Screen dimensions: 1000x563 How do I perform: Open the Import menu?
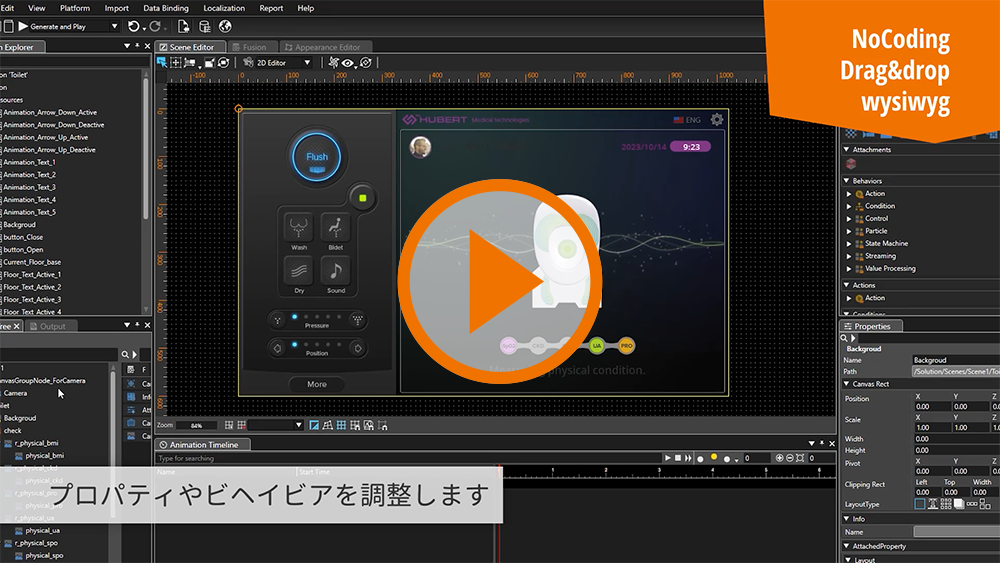(x=117, y=8)
